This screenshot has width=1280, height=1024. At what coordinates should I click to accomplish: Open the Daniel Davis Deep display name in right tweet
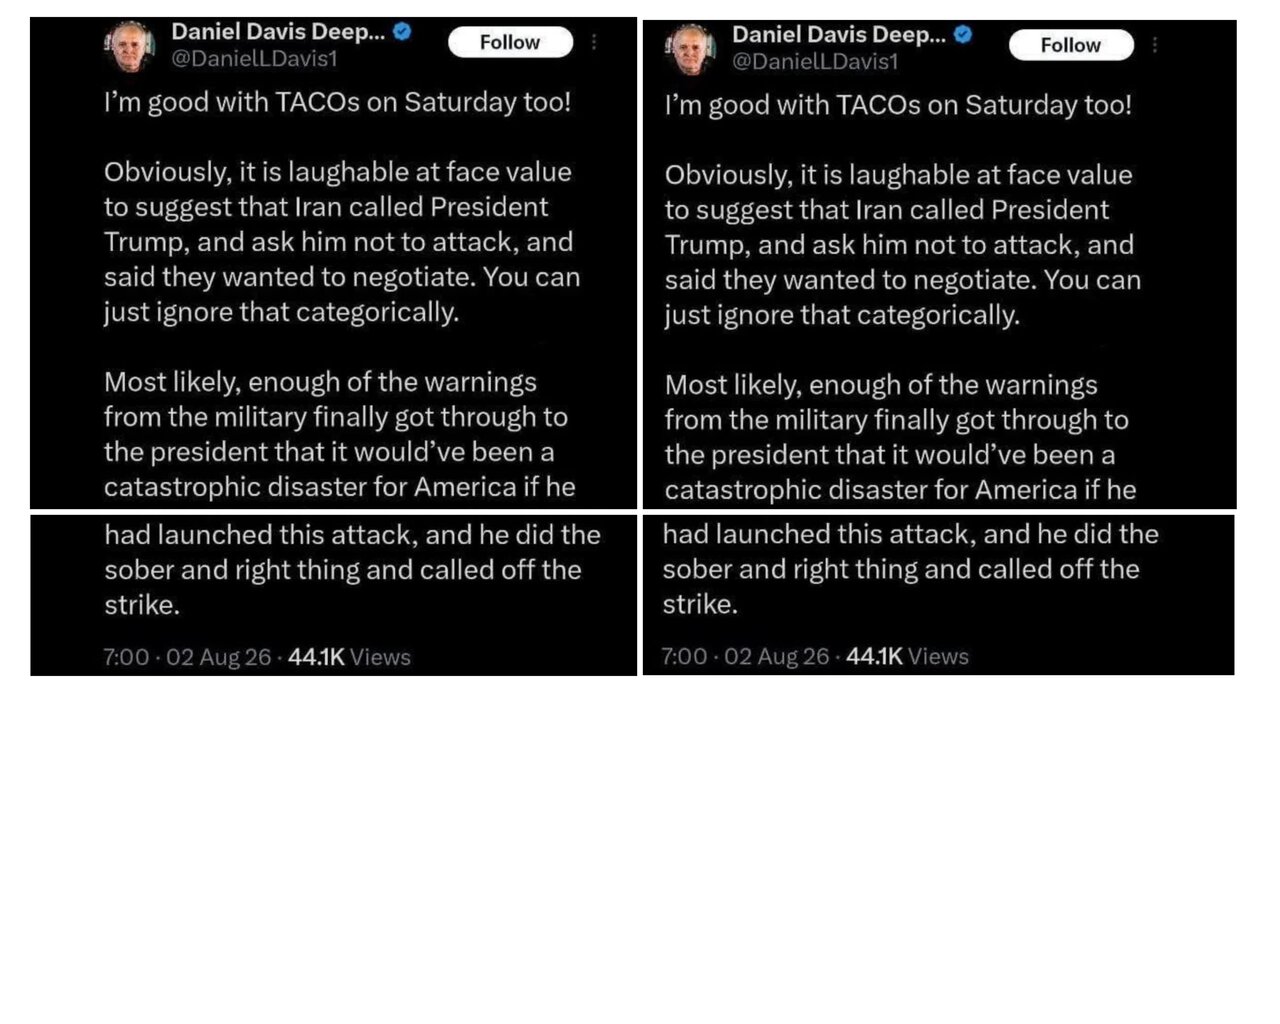[839, 35]
